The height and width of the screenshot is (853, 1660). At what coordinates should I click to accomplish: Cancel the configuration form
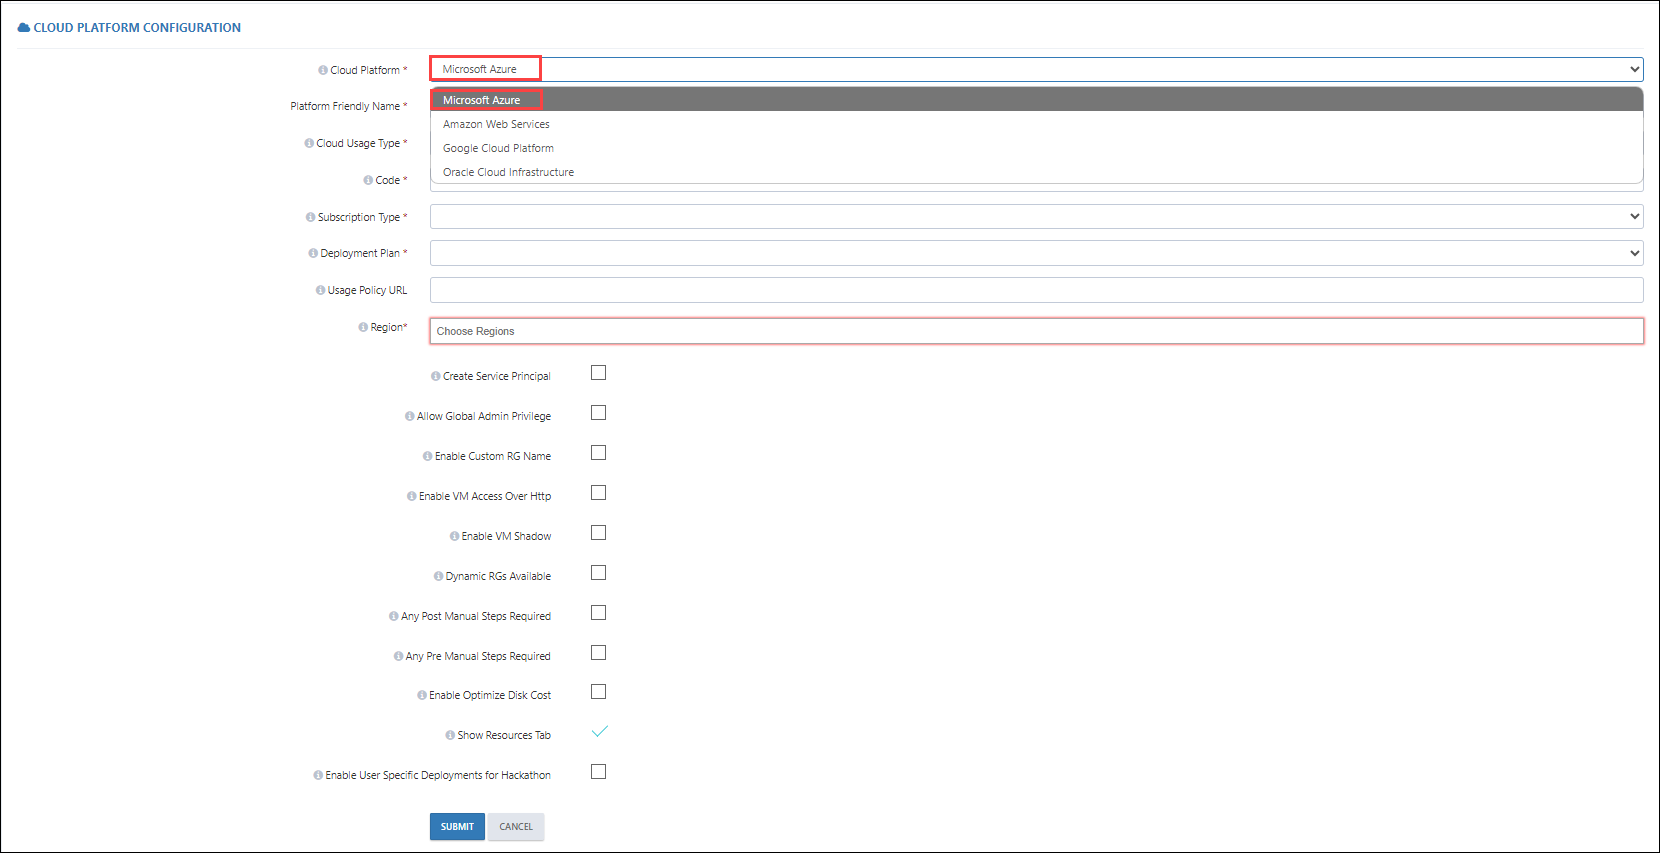(516, 827)
